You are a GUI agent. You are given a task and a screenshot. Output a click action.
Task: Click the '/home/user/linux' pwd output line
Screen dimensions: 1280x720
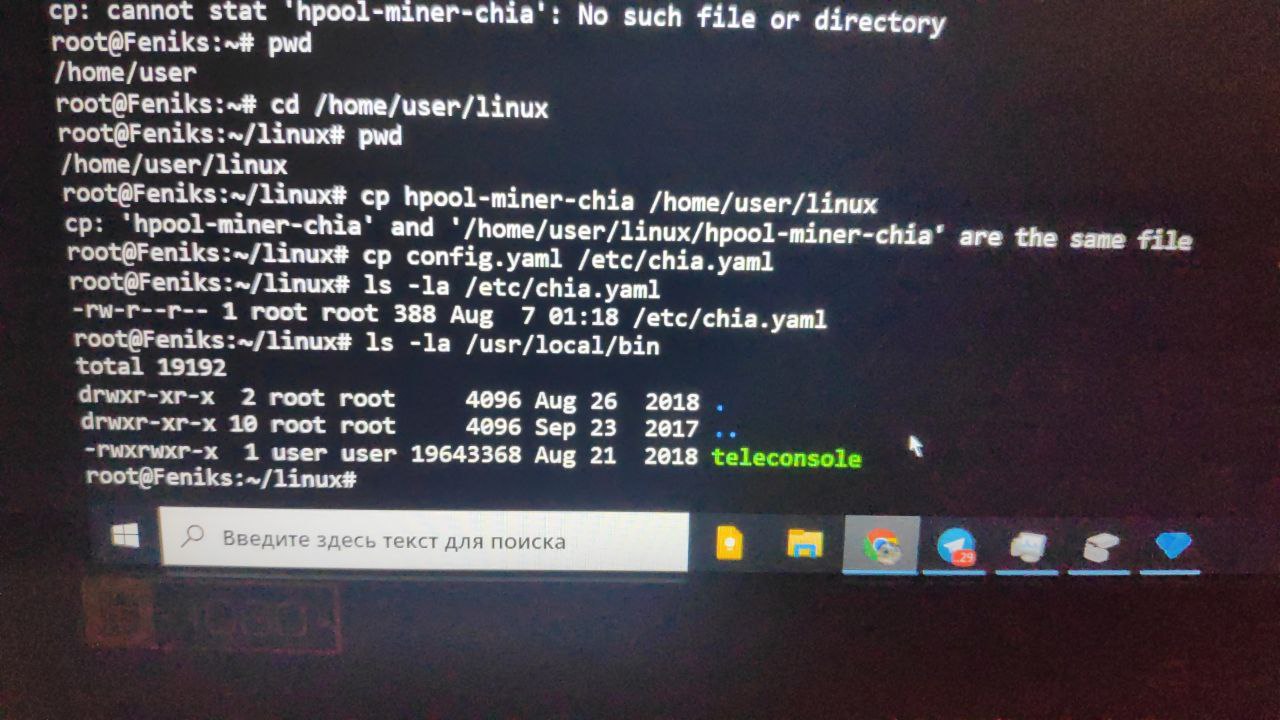(x=174, y=164)
